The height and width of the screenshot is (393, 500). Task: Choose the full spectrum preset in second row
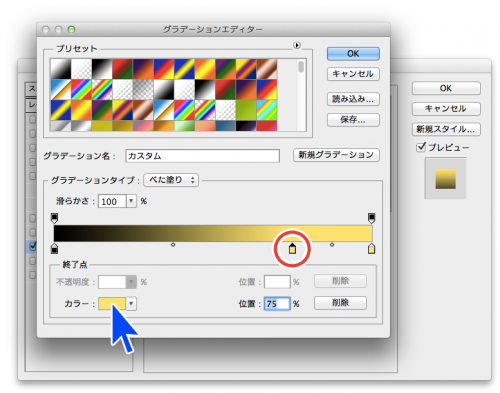click(x=81, y=90)
